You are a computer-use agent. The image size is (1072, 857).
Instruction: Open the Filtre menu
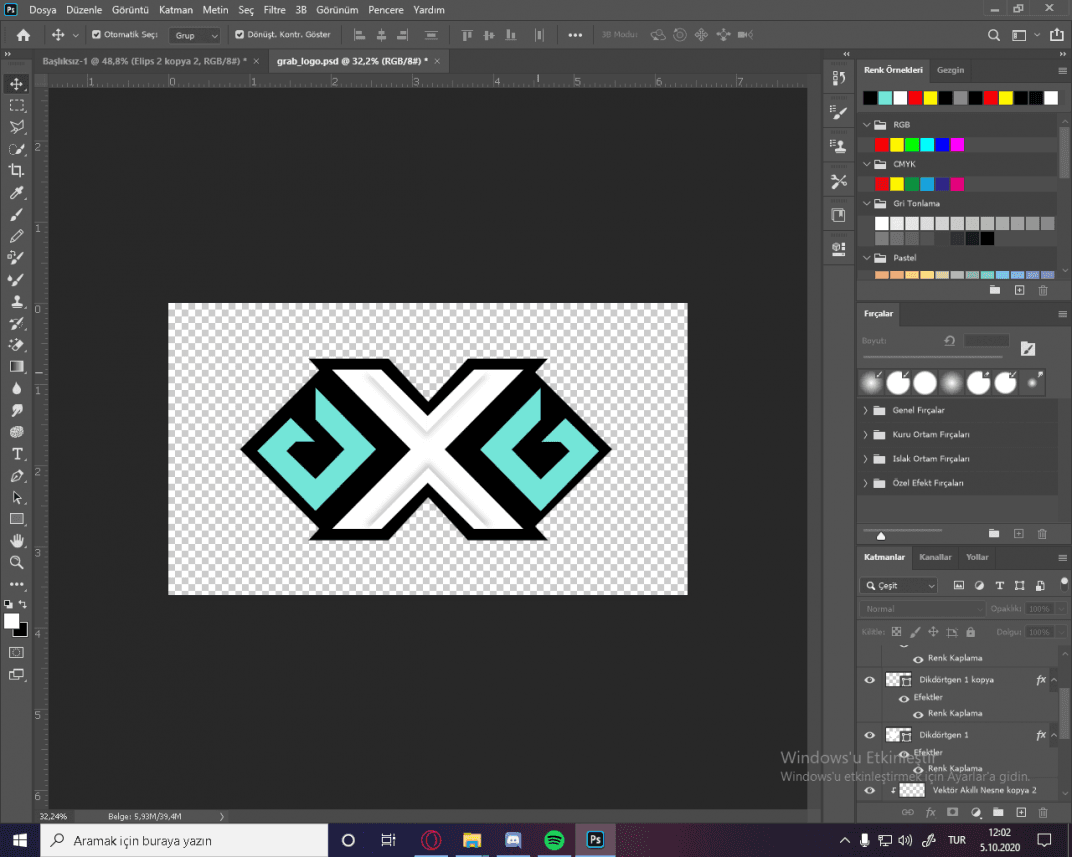[x=275, y=10]
